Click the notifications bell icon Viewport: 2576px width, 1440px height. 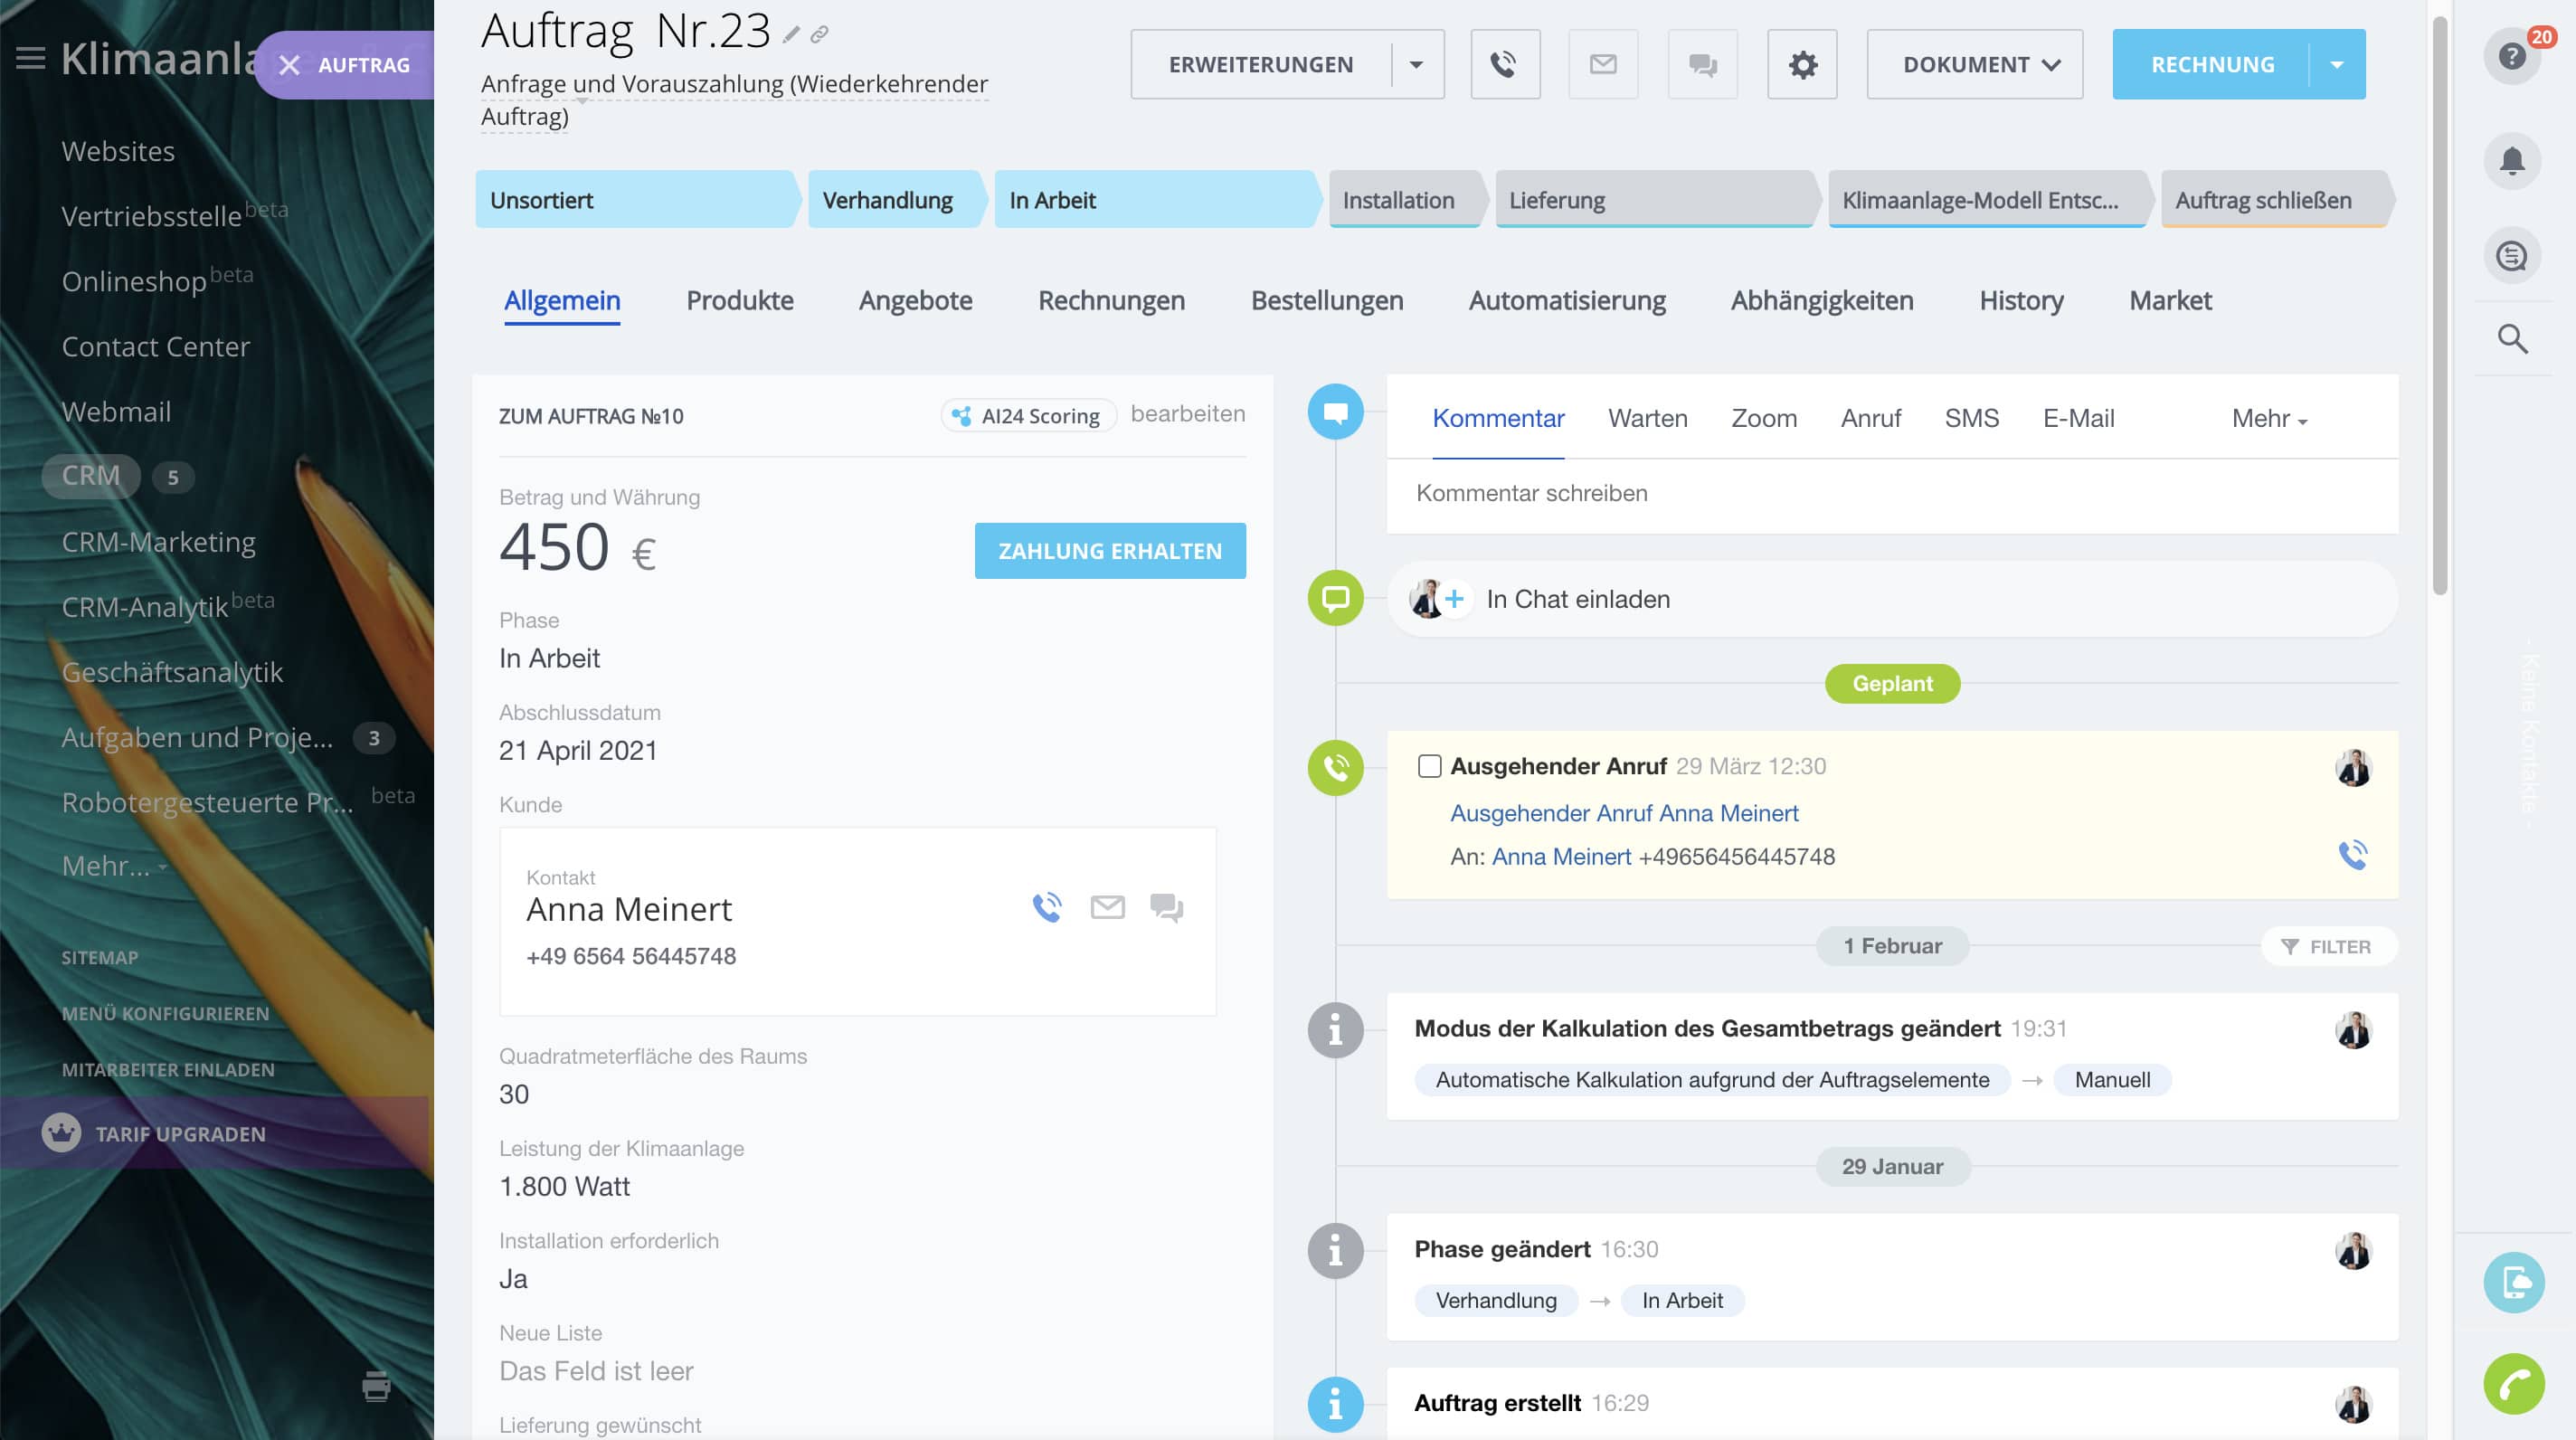(2511, 161)
